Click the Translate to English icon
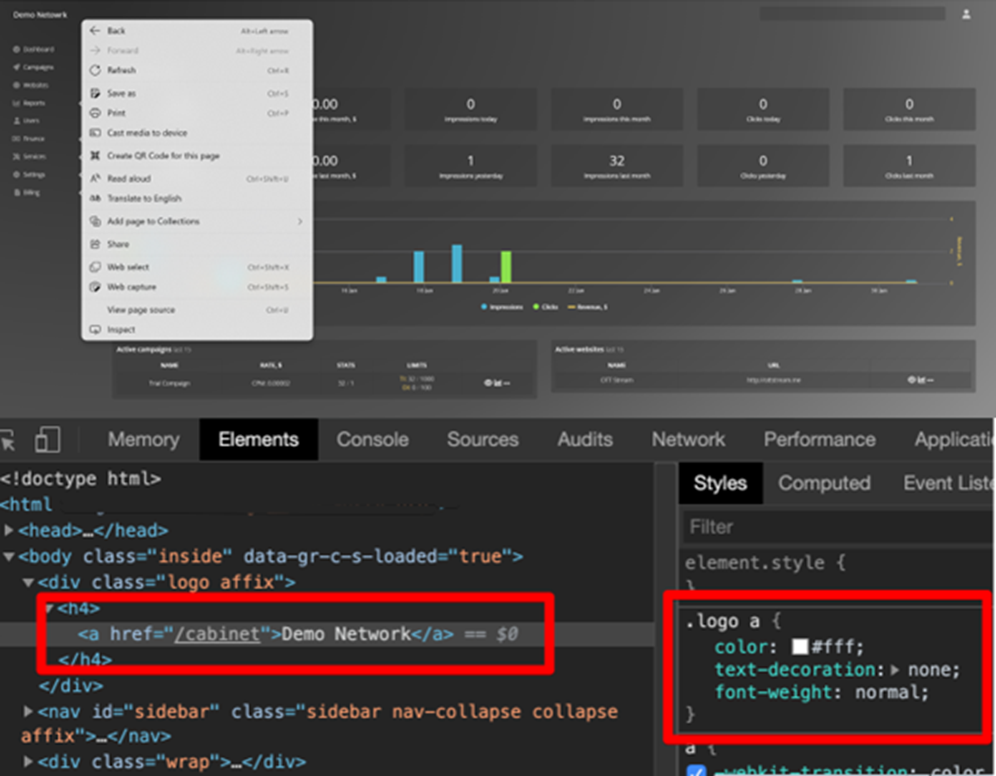996x776 pixels. [95, 198]
